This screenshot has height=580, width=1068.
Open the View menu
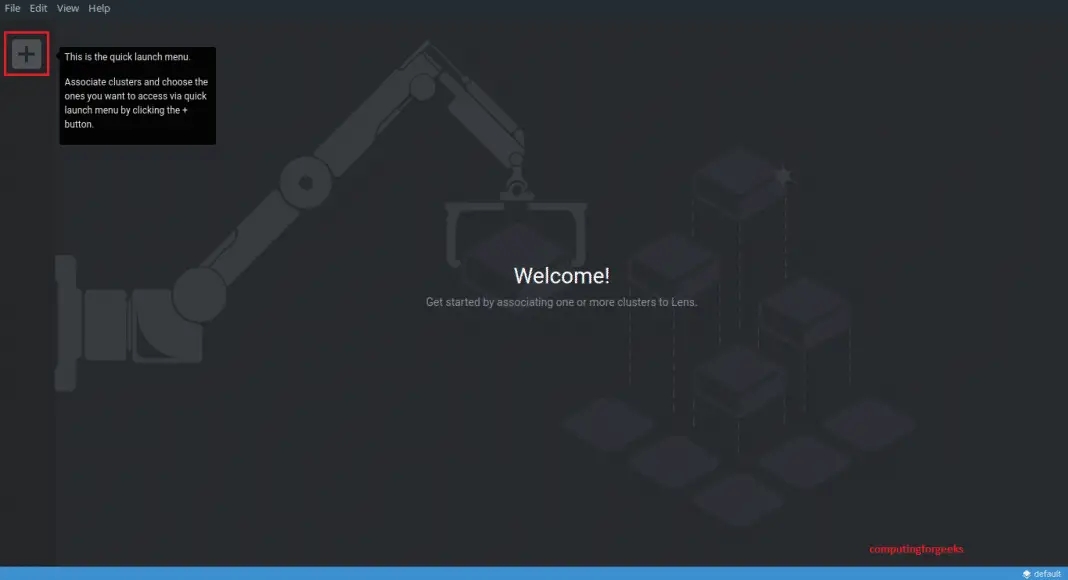point(68,8)
